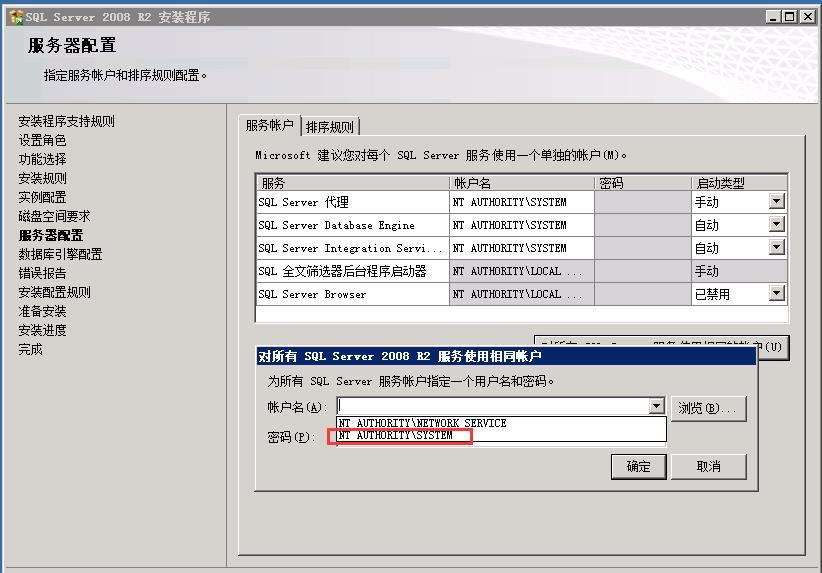Maximize the SQL Server setup window
This screenshot has height=573, width=822.
pyautogui.click(x=789, y=17)
